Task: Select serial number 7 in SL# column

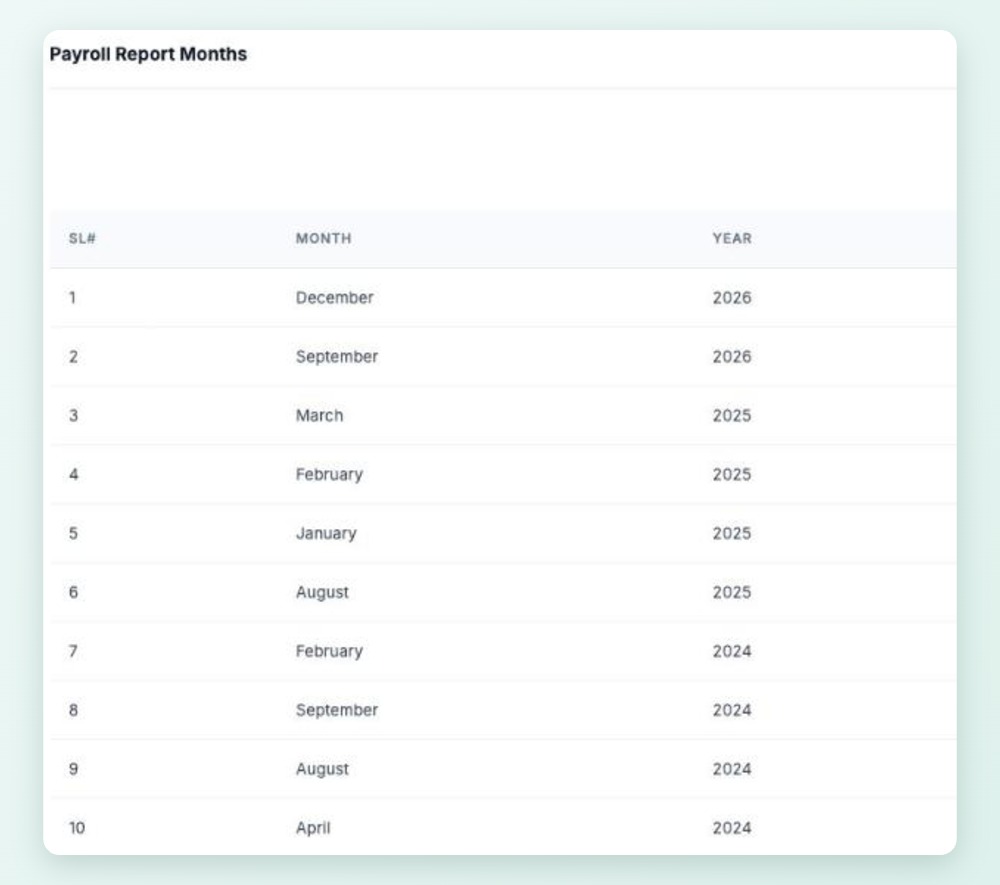Action: coord(73,651)
